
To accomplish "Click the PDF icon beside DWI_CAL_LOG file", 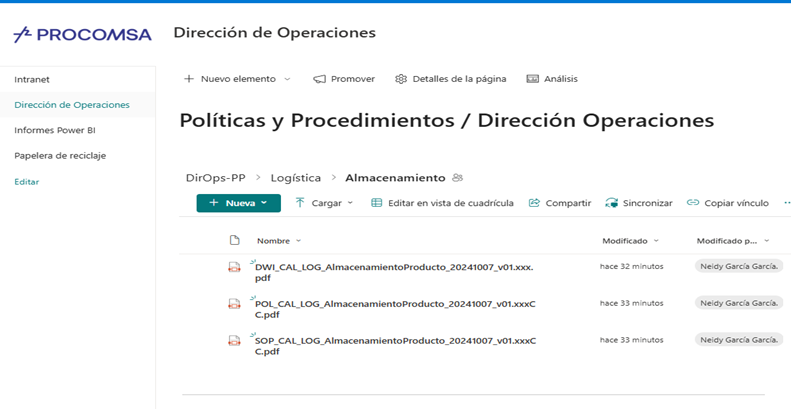I will pyautogui.click(x=234, y=267).
